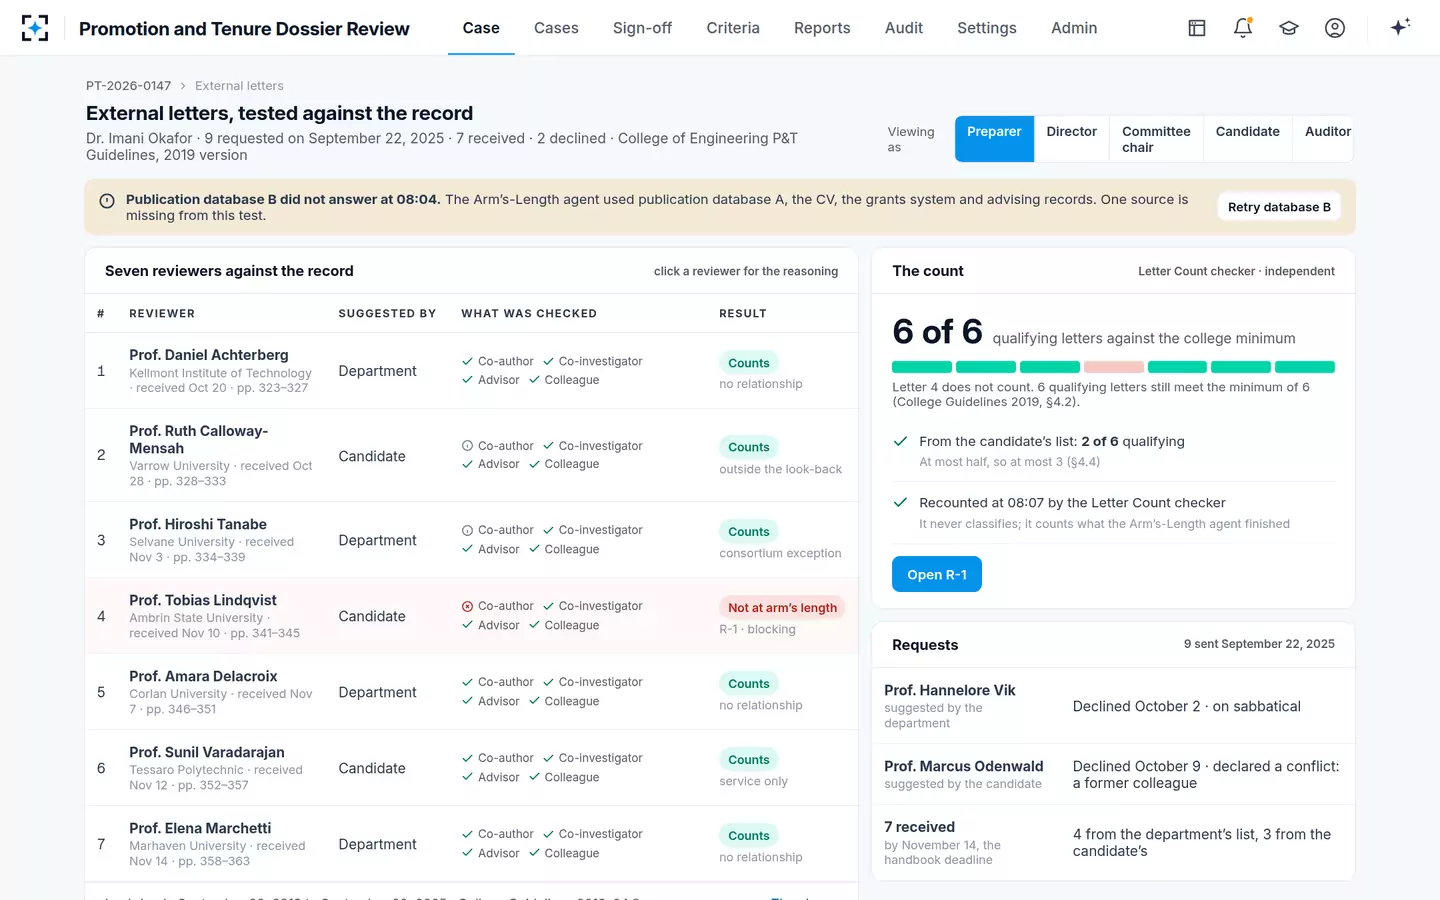The width and height of the screenshot is (1440, 900).
Task: Go to the Sign-off tab
Action: click(642, 28)
